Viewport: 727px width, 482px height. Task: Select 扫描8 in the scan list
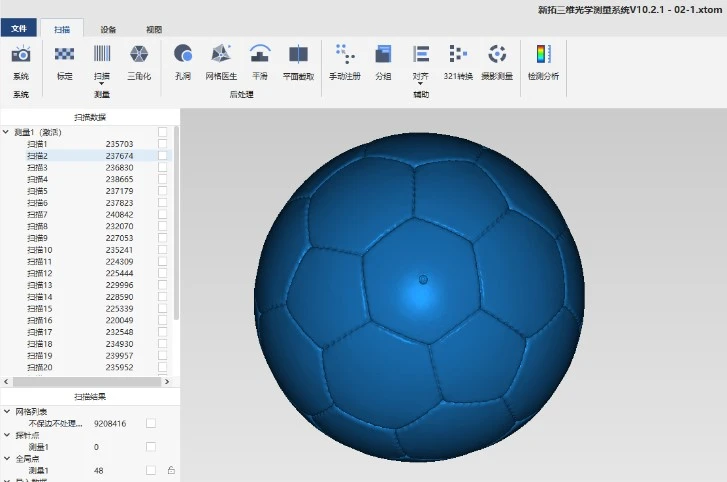coord(37,226)
